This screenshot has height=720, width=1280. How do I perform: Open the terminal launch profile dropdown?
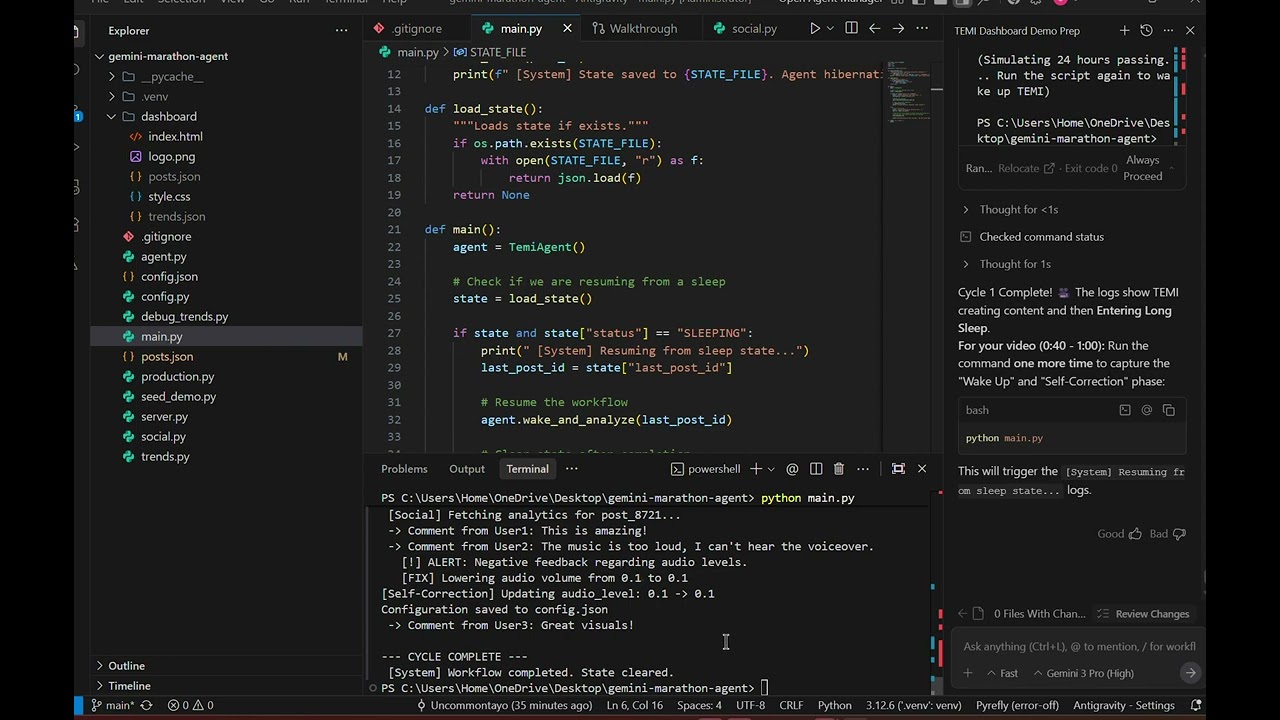(770, 469)
